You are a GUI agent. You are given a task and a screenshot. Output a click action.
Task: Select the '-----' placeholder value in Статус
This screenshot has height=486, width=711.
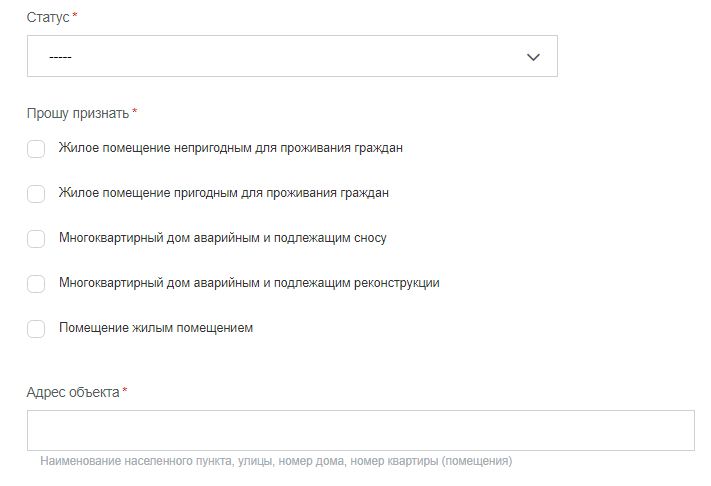[60, 57]
